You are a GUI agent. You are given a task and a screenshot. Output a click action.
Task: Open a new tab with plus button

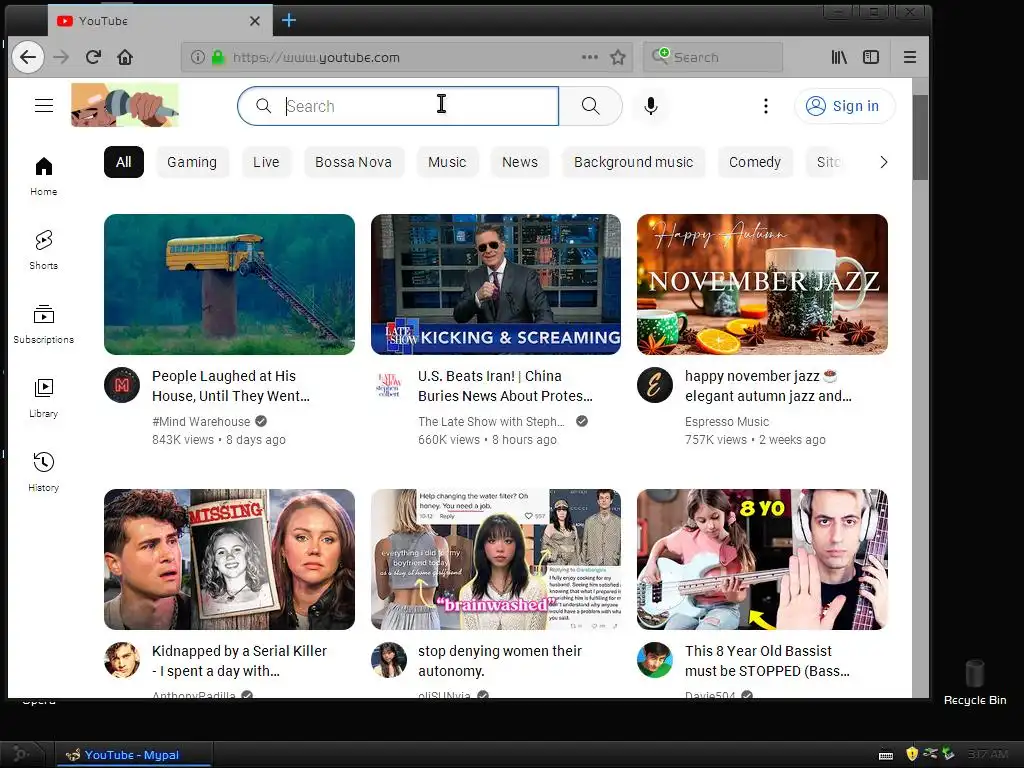[289, 20]
